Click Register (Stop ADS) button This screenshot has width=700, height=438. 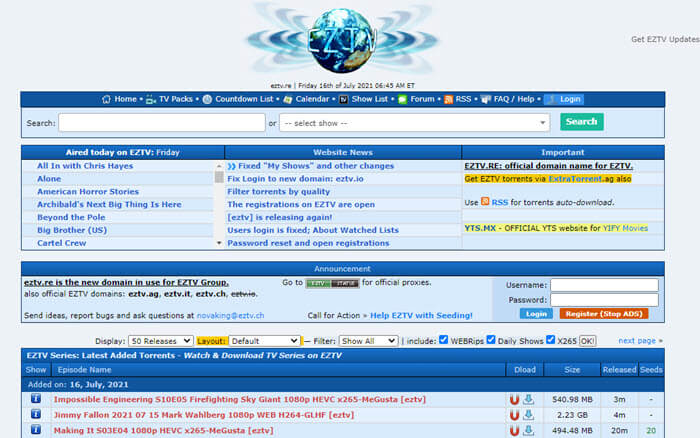pos(604,314)
